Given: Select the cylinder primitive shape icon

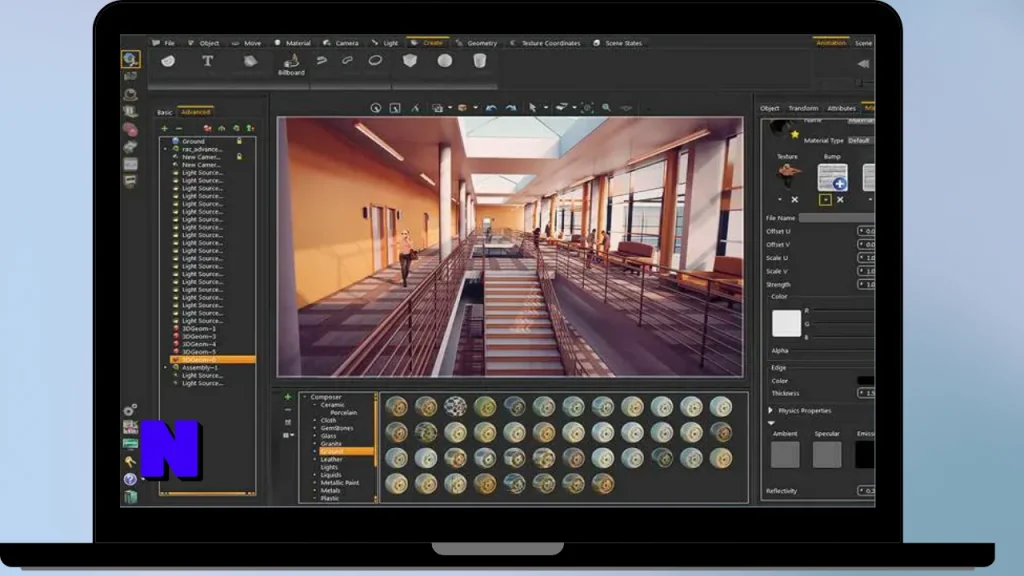Looking at the screenshot, I should click(x=479, y=61).
